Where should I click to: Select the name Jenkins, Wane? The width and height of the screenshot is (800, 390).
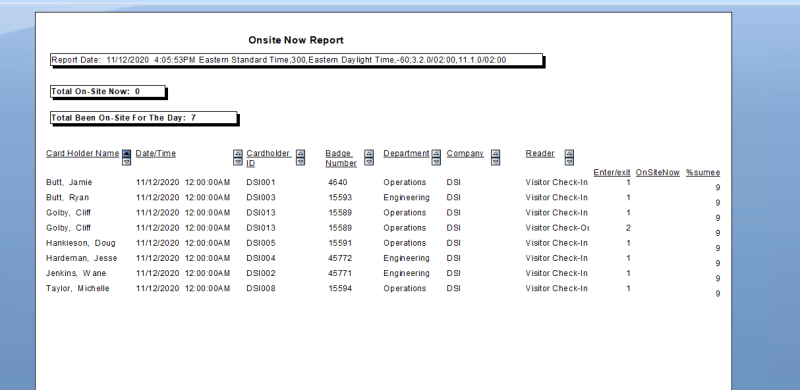click(x=76, y=273)
